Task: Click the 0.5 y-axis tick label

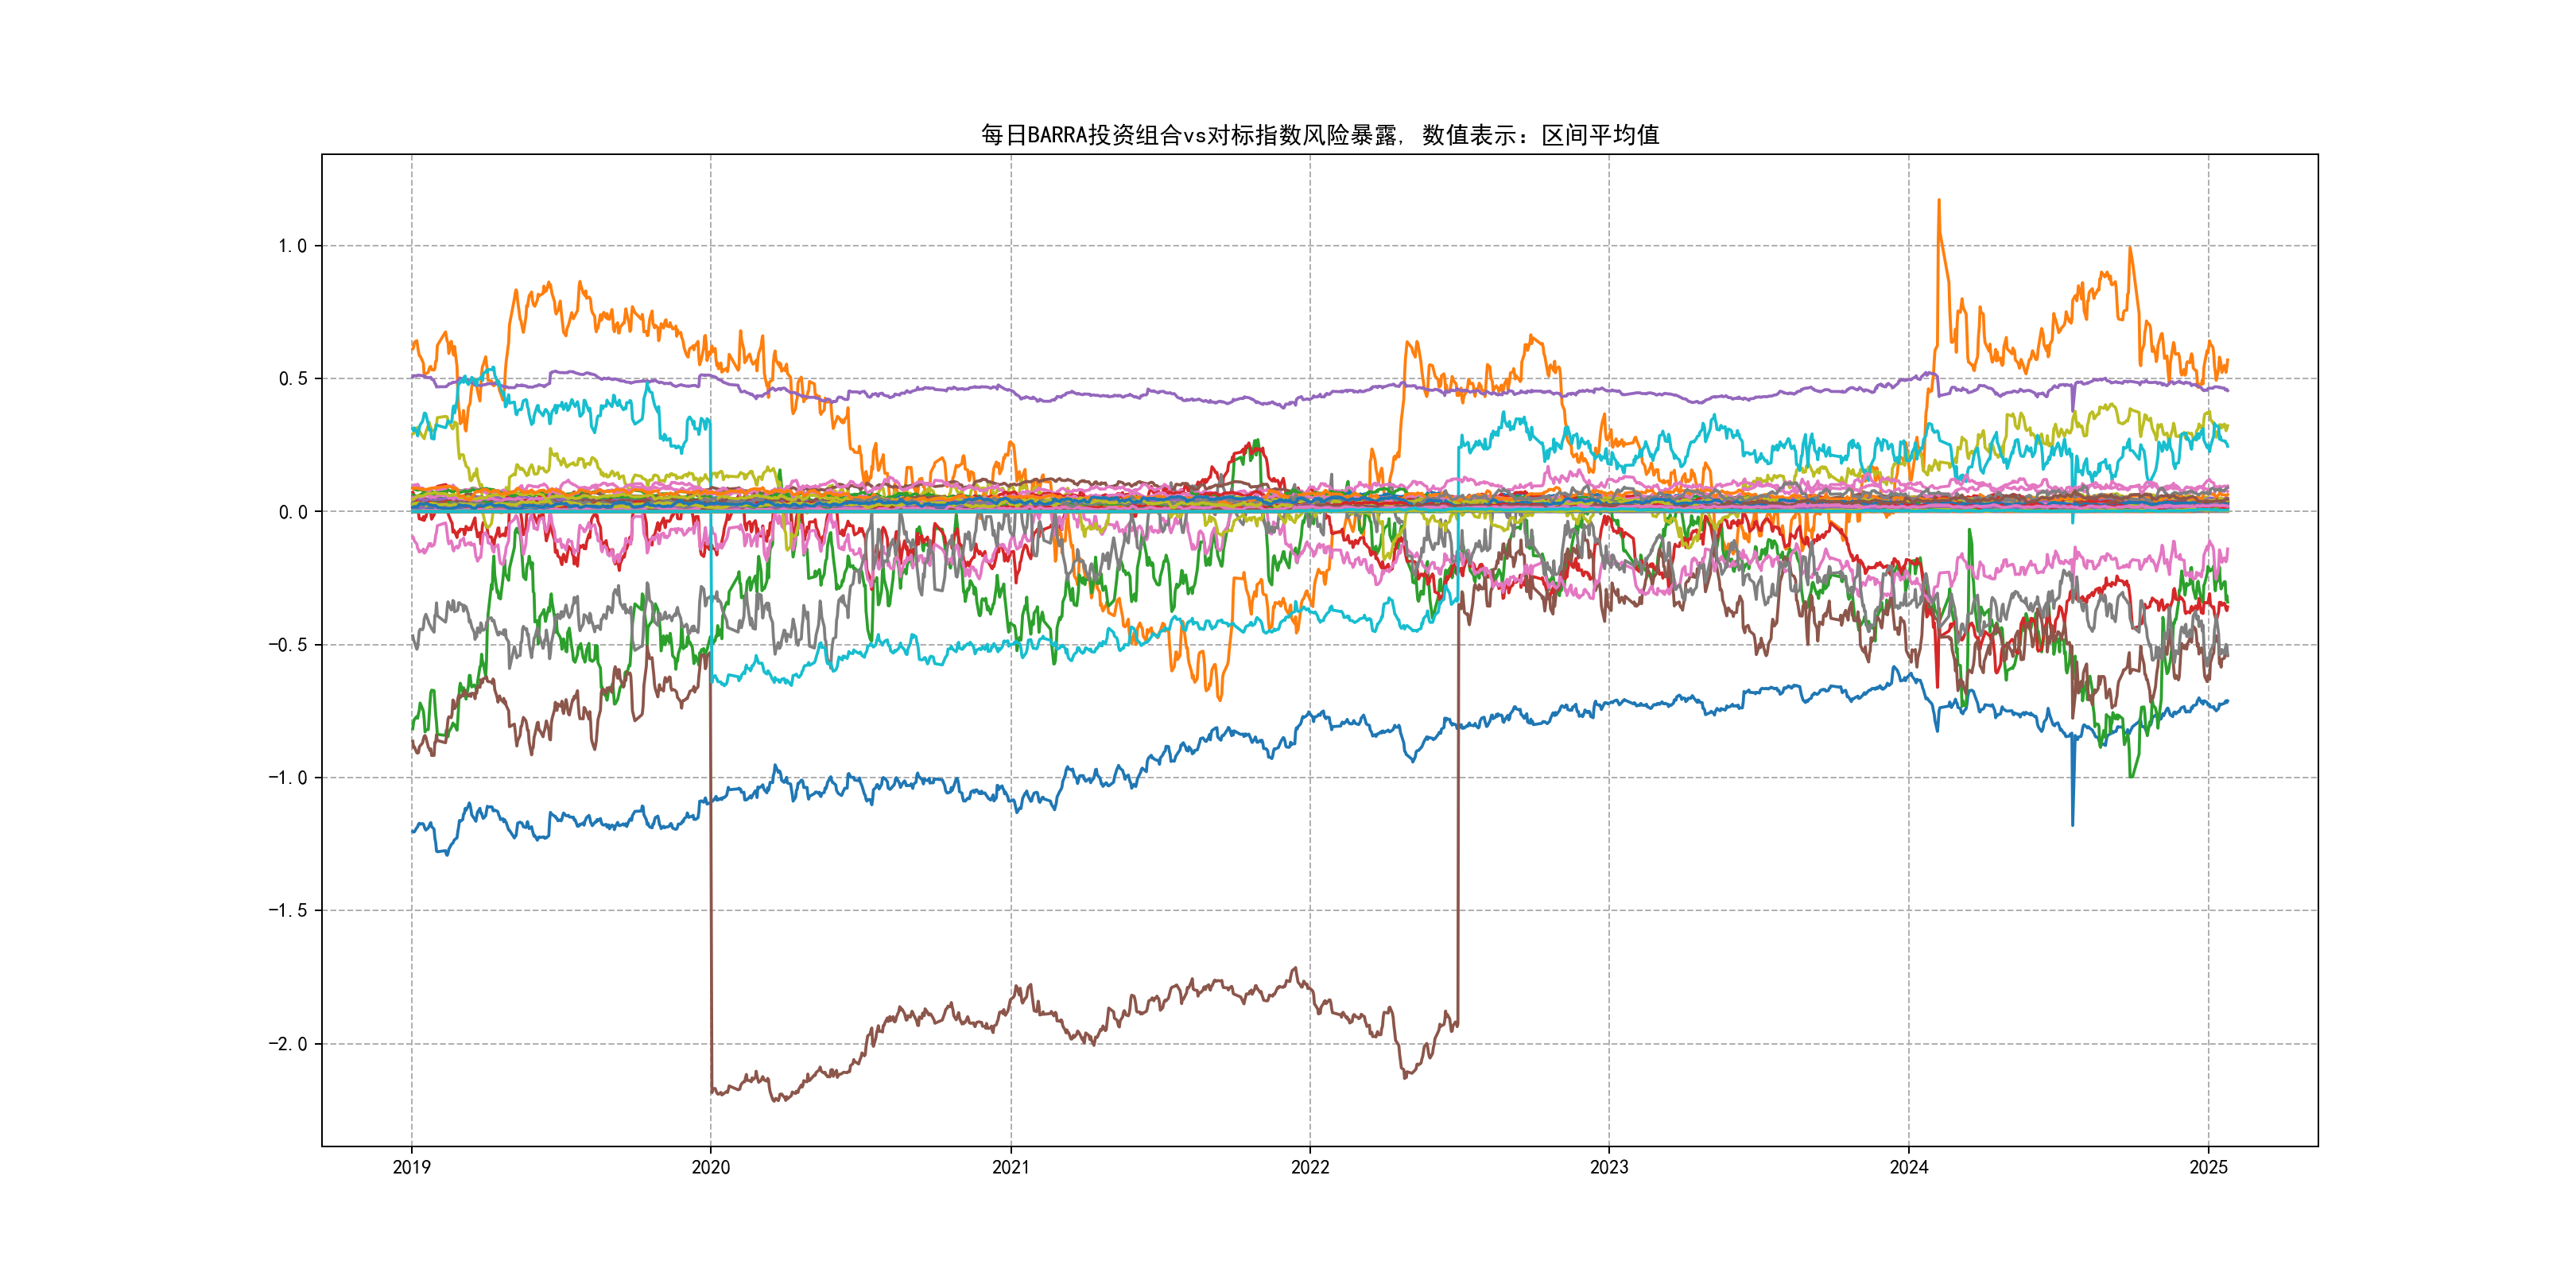Action: (x=292, y=379)
